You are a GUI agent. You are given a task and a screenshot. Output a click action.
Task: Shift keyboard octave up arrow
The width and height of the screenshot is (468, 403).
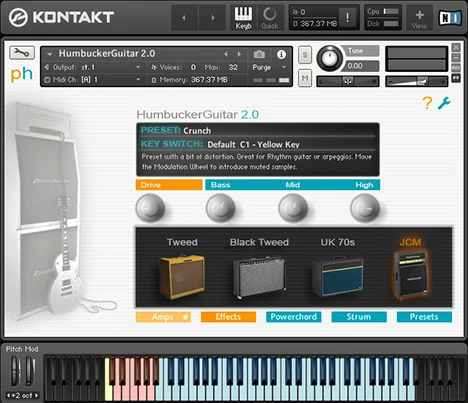[36, 396]
